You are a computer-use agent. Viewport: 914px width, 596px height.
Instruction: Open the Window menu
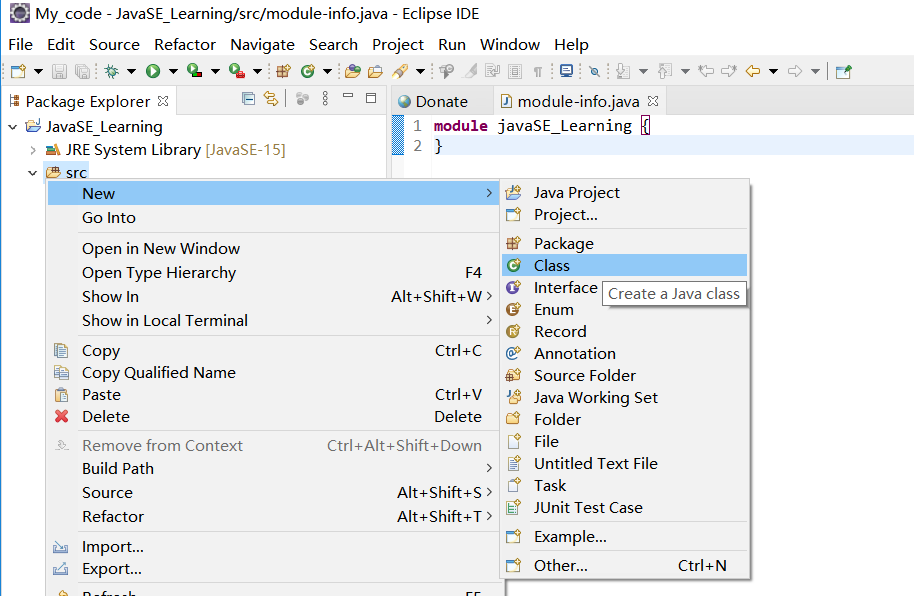(x=509, y=45)
